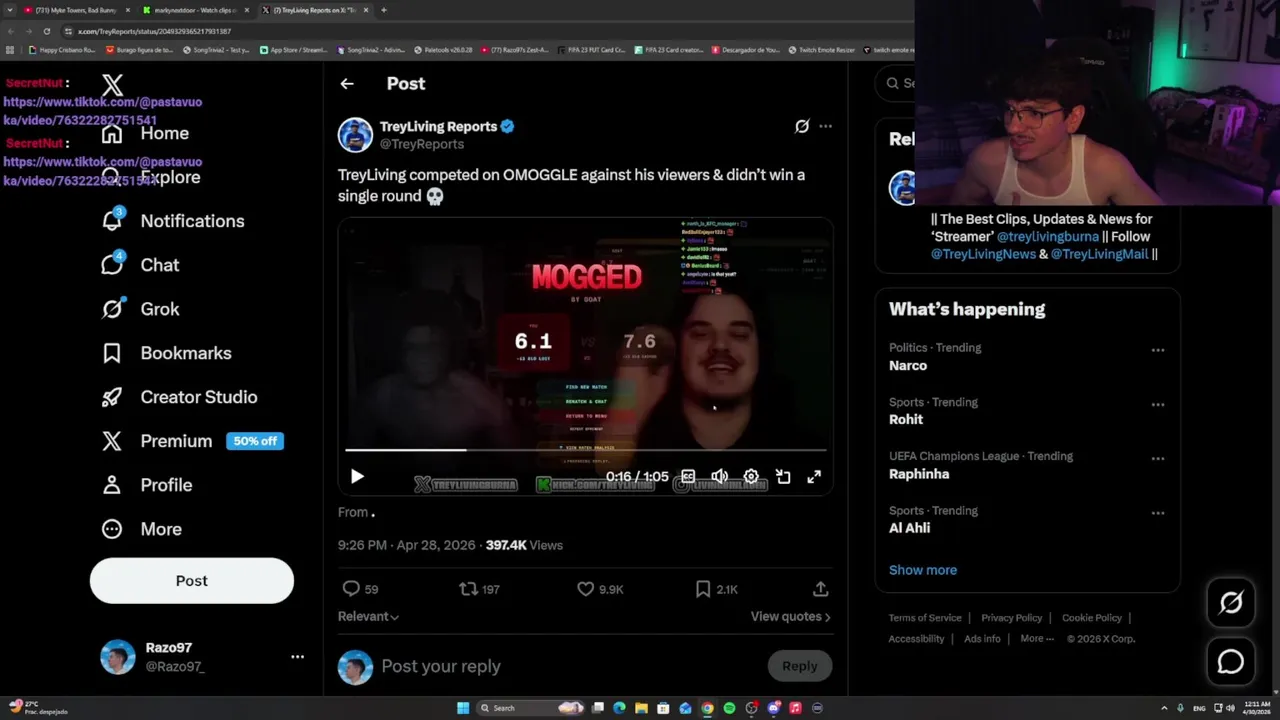
Task: Click the 397.4K Views count
Action: pos(524,545)
